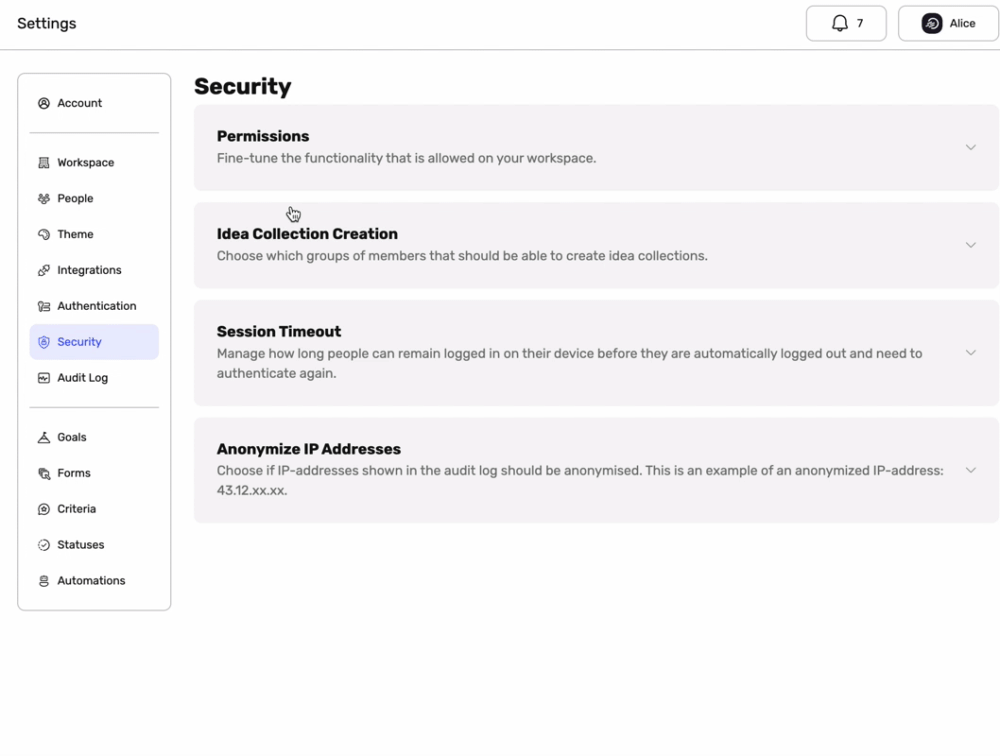Click 'Fine-tune the functionality' description text
Image resolution: width=1000 pixels, height=756 pixels.
click(x=406, y=158)
